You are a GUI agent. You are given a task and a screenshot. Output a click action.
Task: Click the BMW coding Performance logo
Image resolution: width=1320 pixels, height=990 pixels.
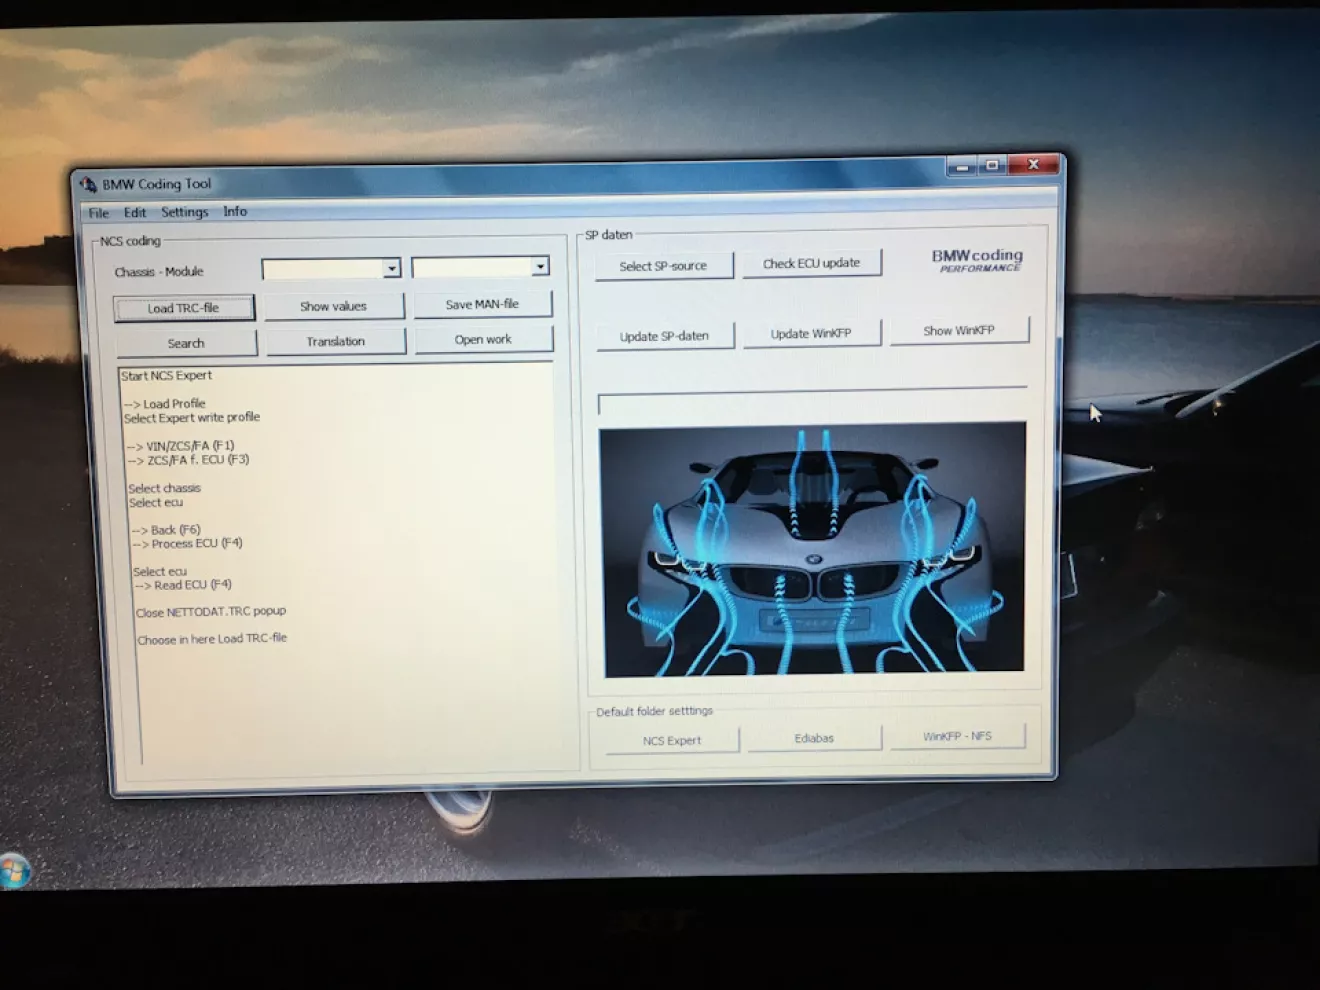[x=977, y=260]
